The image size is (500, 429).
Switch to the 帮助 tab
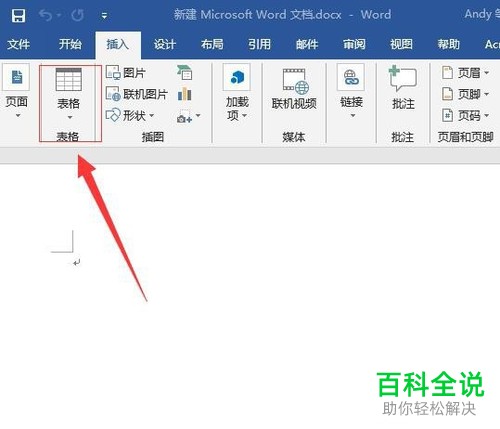[x=449, y=44]
